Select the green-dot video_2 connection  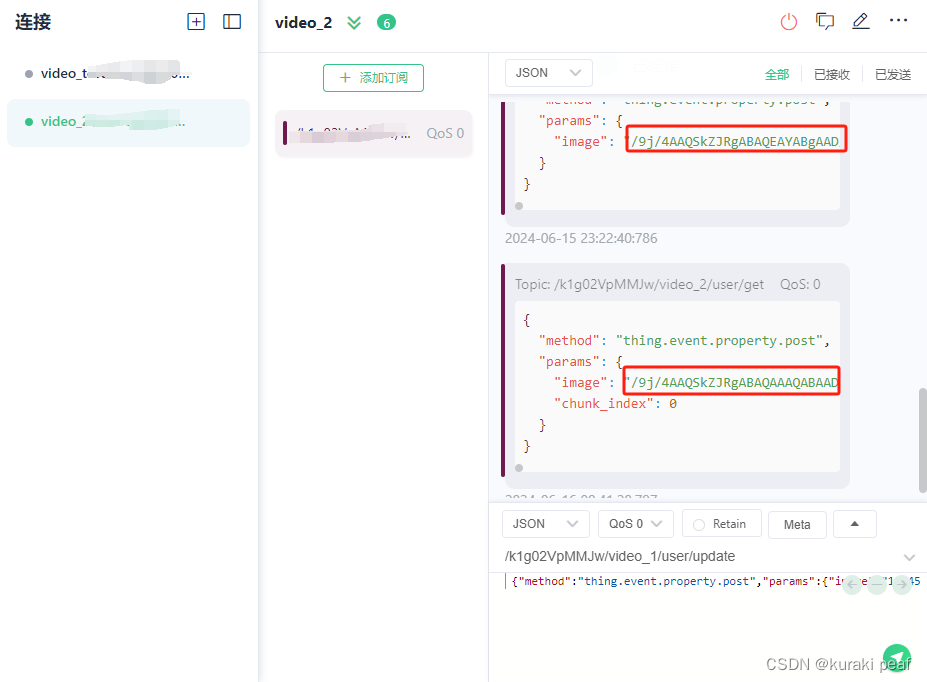[x=128, y=122]
